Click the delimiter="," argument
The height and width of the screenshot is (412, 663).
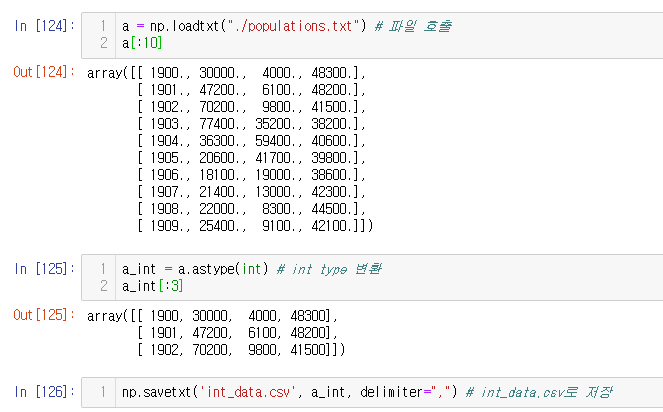pyautogui.click(x=405, y=392)
